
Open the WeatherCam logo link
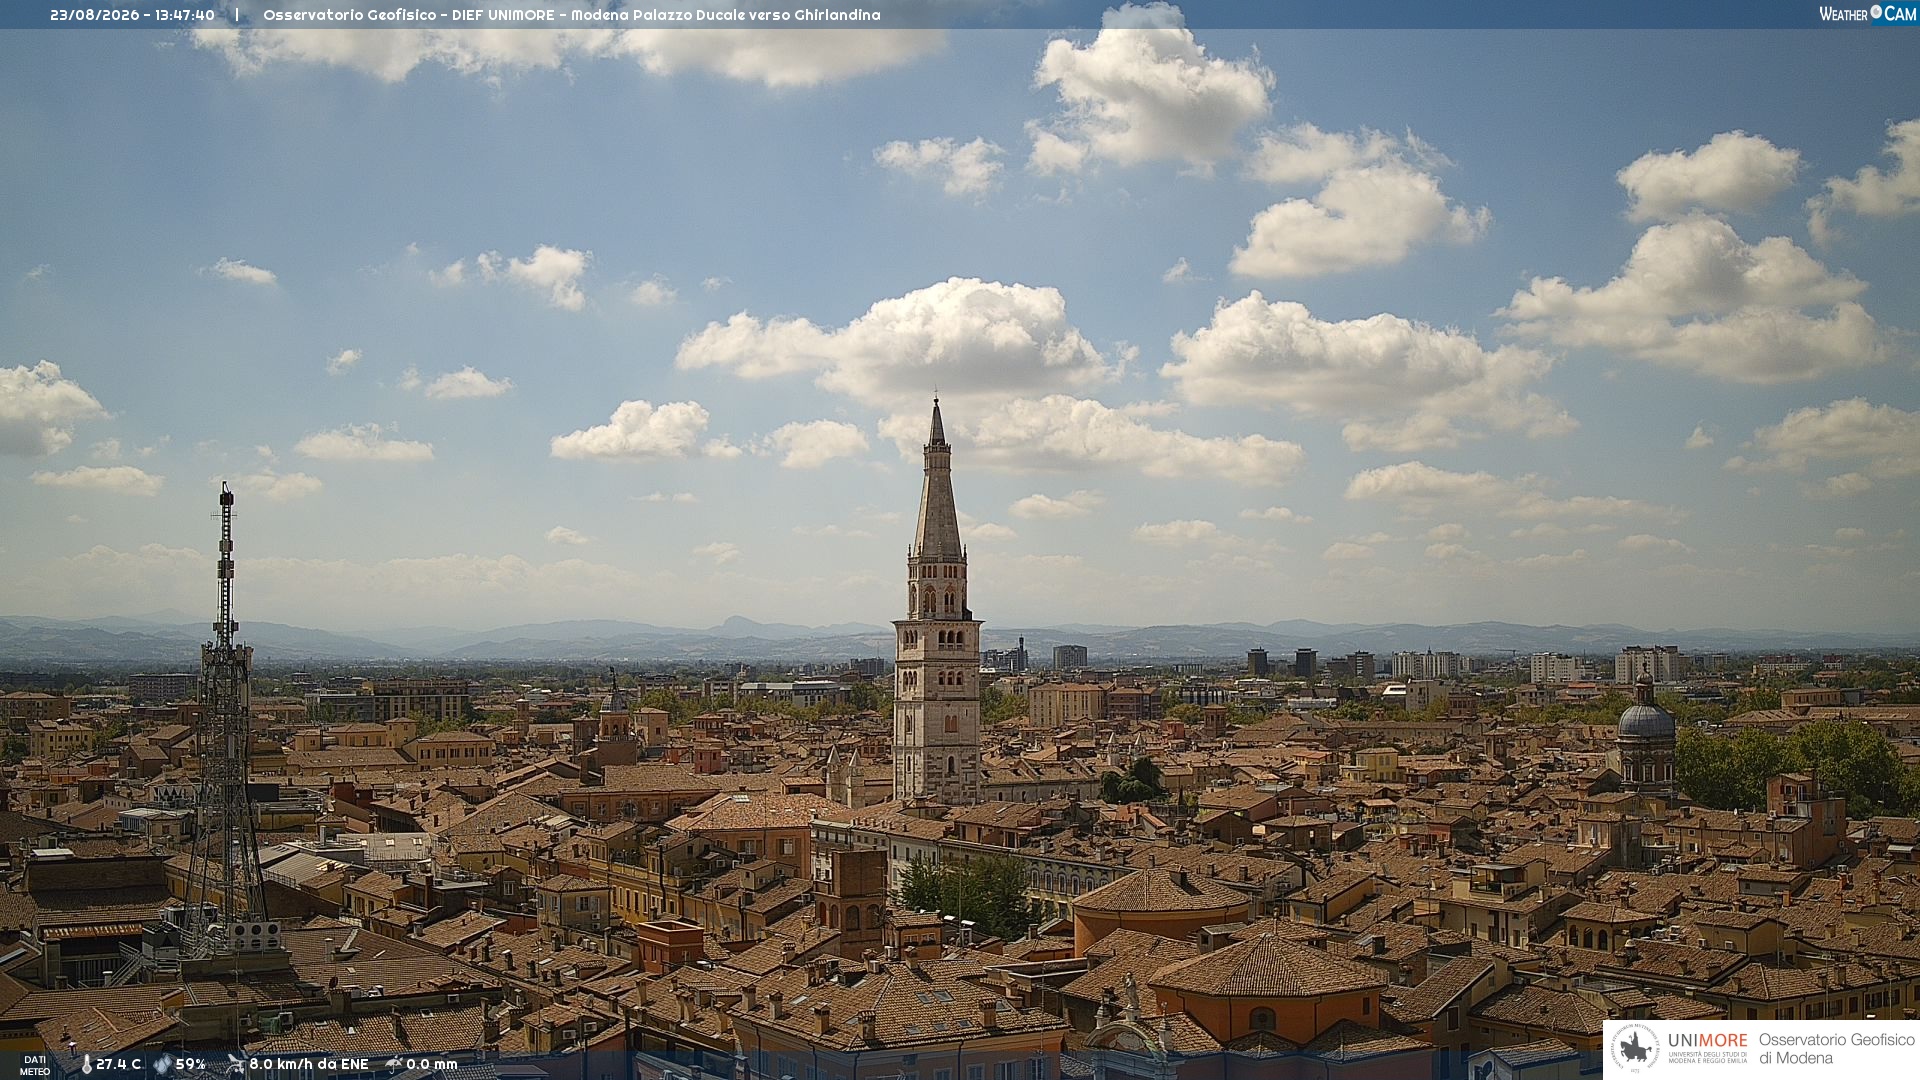[1867, 13]
